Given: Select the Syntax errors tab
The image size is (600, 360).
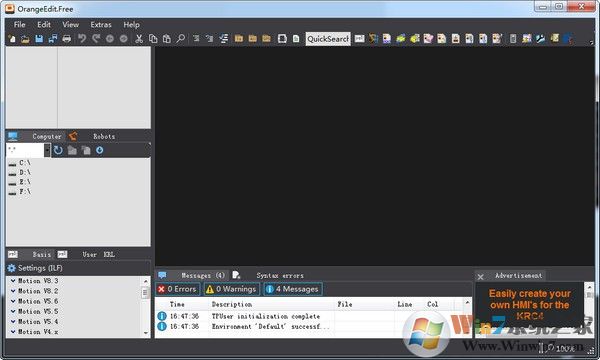Looking at the screenshot, I should pyautogui.click(x=280, y=275).
